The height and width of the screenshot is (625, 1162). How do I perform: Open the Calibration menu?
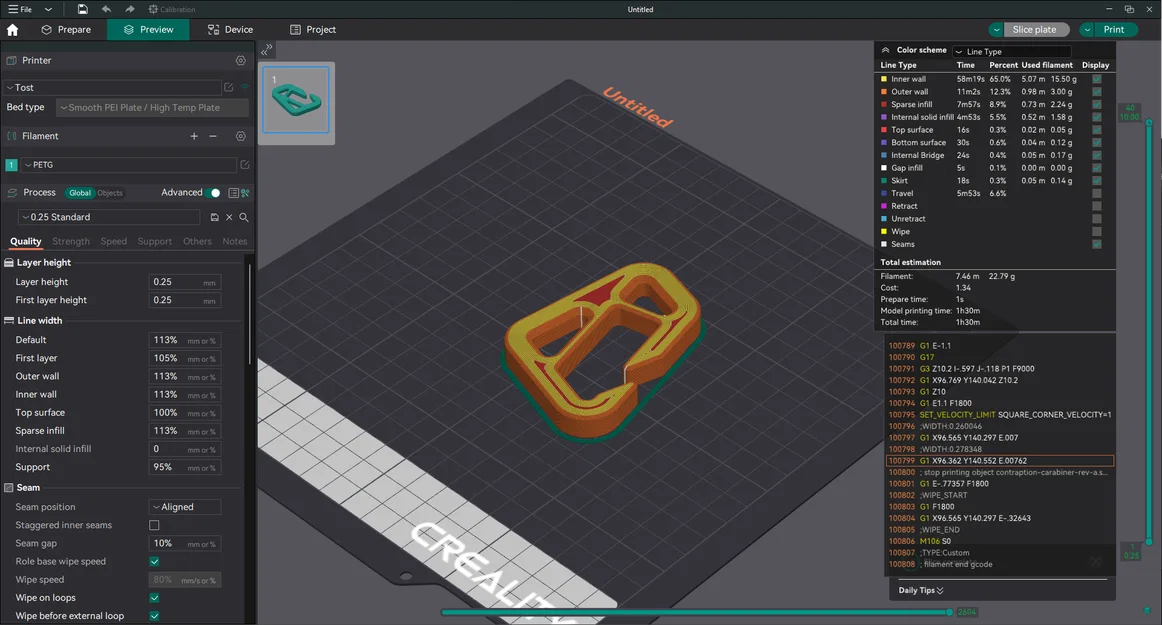coord(172,10)
